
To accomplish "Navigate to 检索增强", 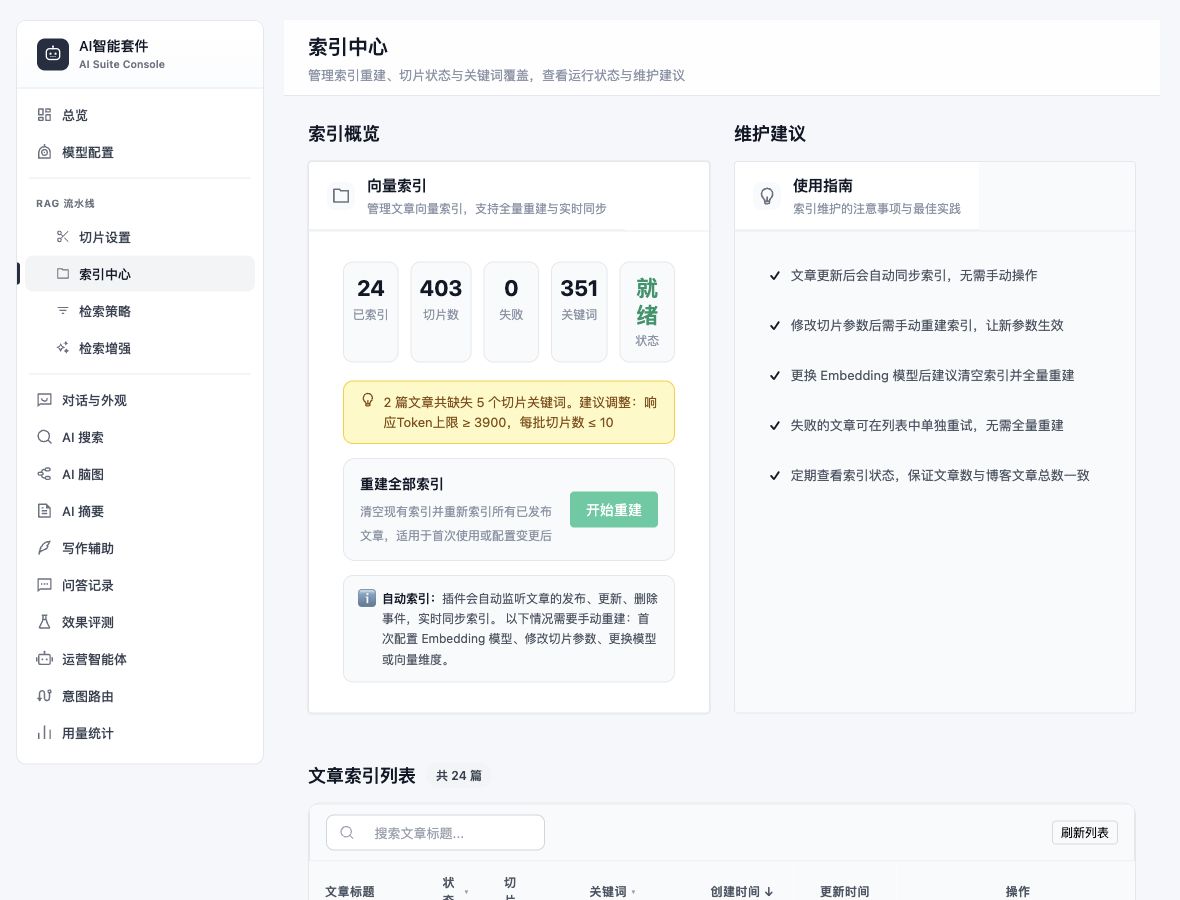I will [x=140, y=348].
